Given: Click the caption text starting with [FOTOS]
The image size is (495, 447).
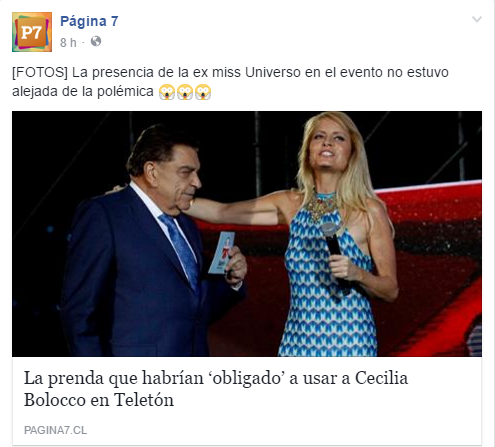Looking at the screenshot, I should [x=230, y=82].
